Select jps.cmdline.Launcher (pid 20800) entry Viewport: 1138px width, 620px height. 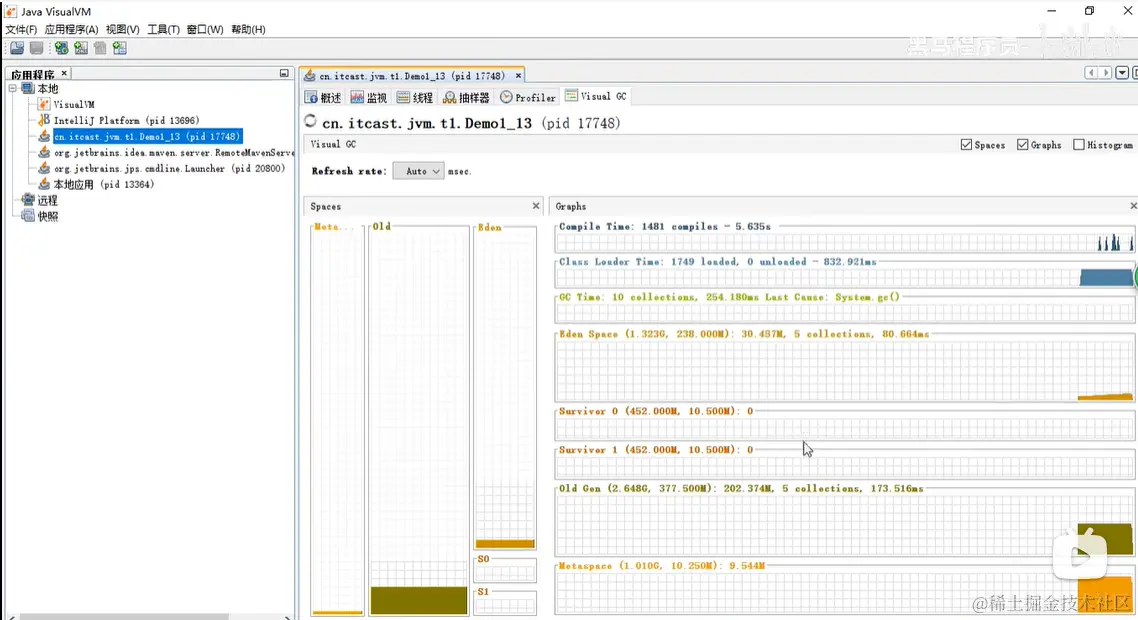[169, 168]
